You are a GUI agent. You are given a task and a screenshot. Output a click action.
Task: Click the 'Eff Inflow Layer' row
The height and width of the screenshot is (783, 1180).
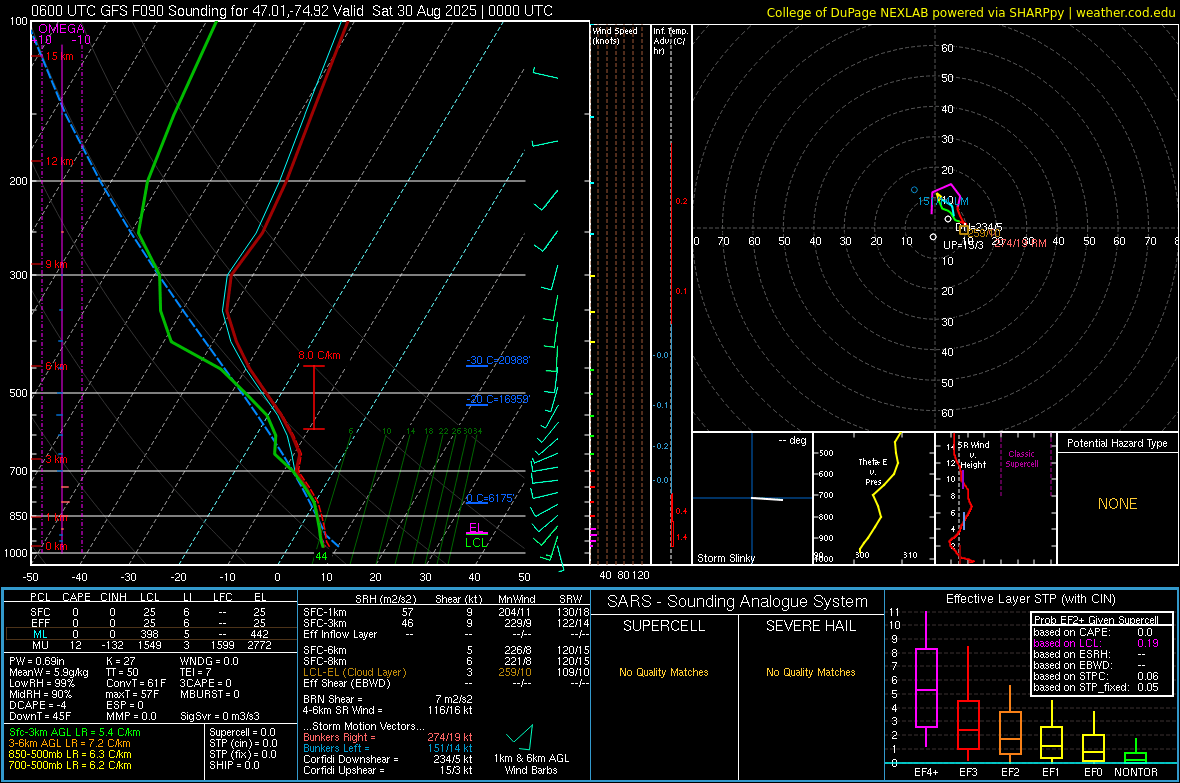[446, 635]
